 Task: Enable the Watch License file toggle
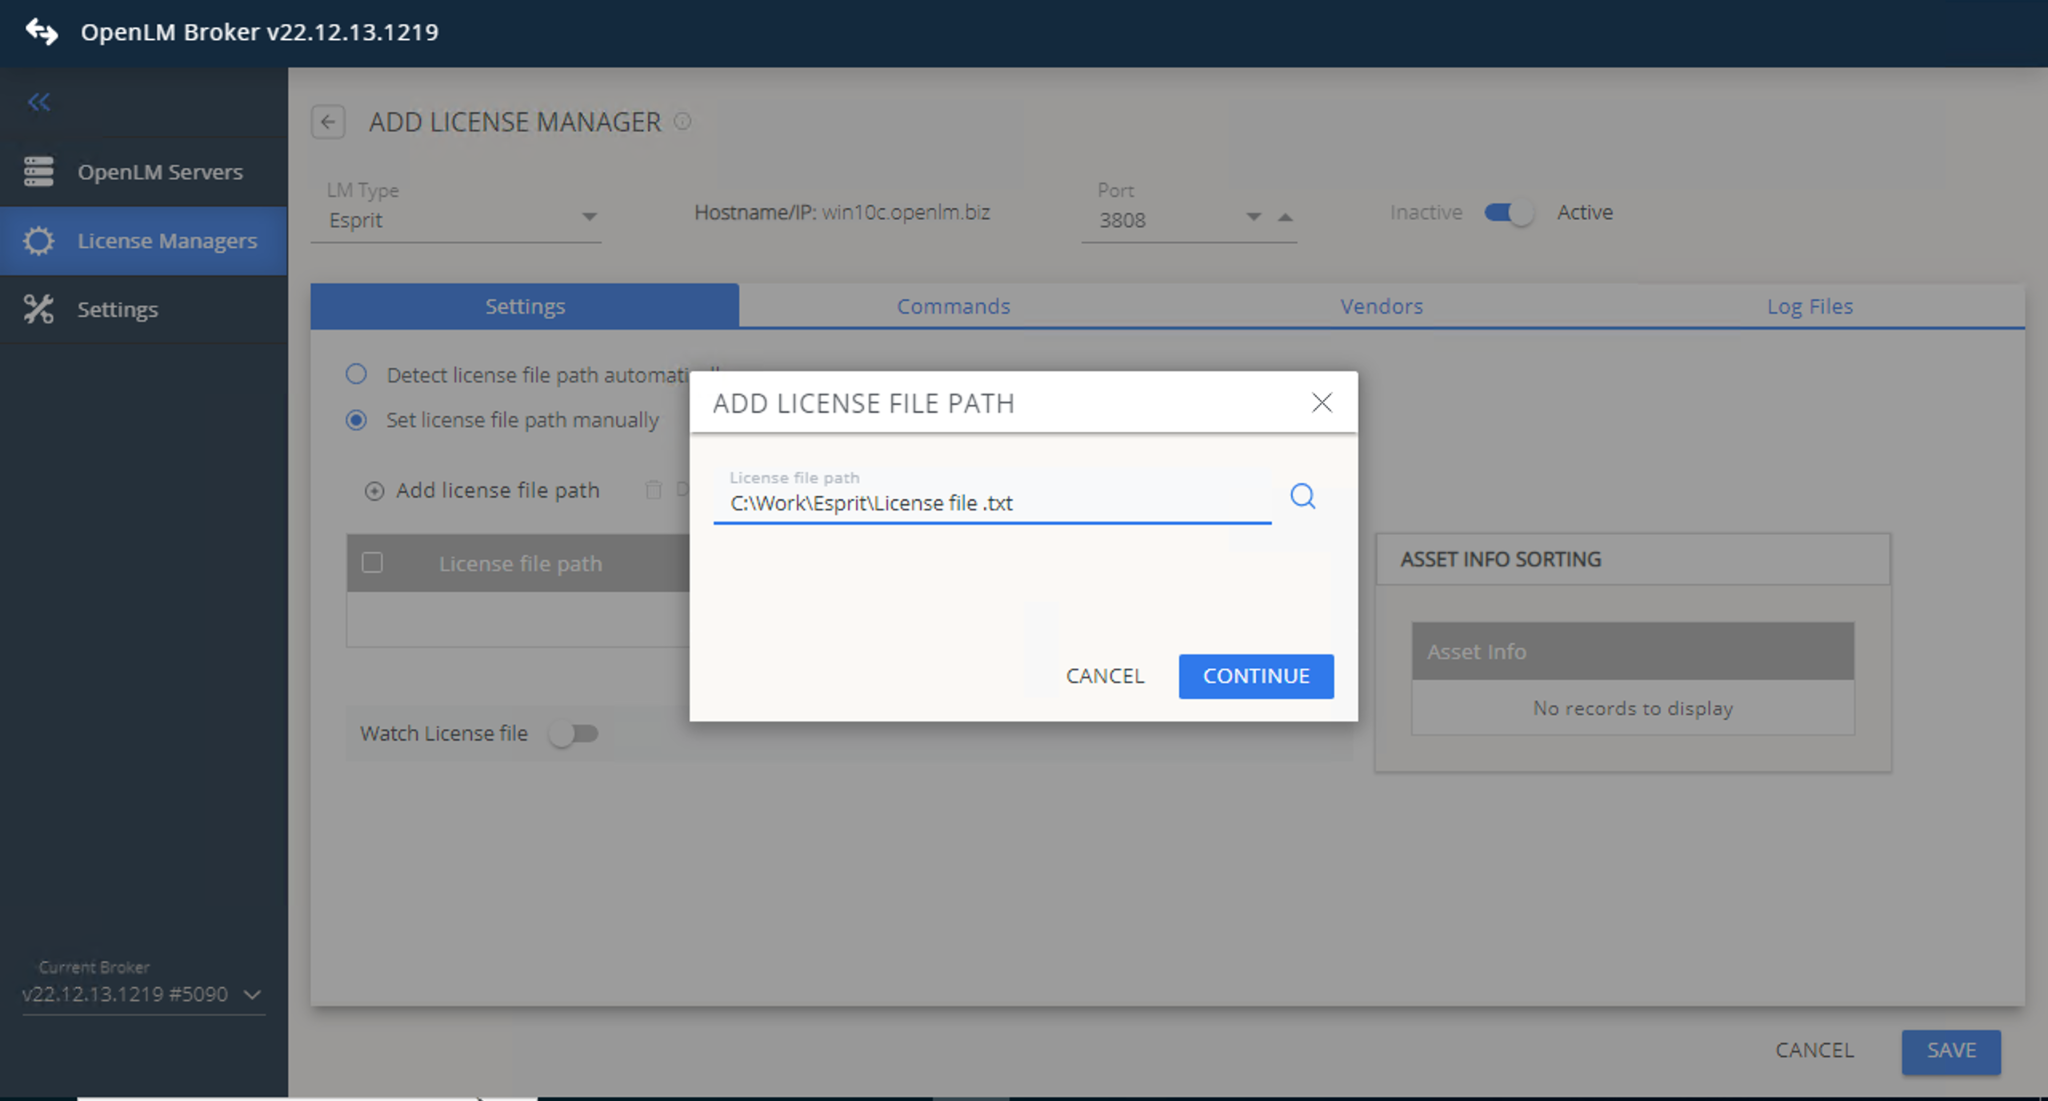(x=574, y=734)
